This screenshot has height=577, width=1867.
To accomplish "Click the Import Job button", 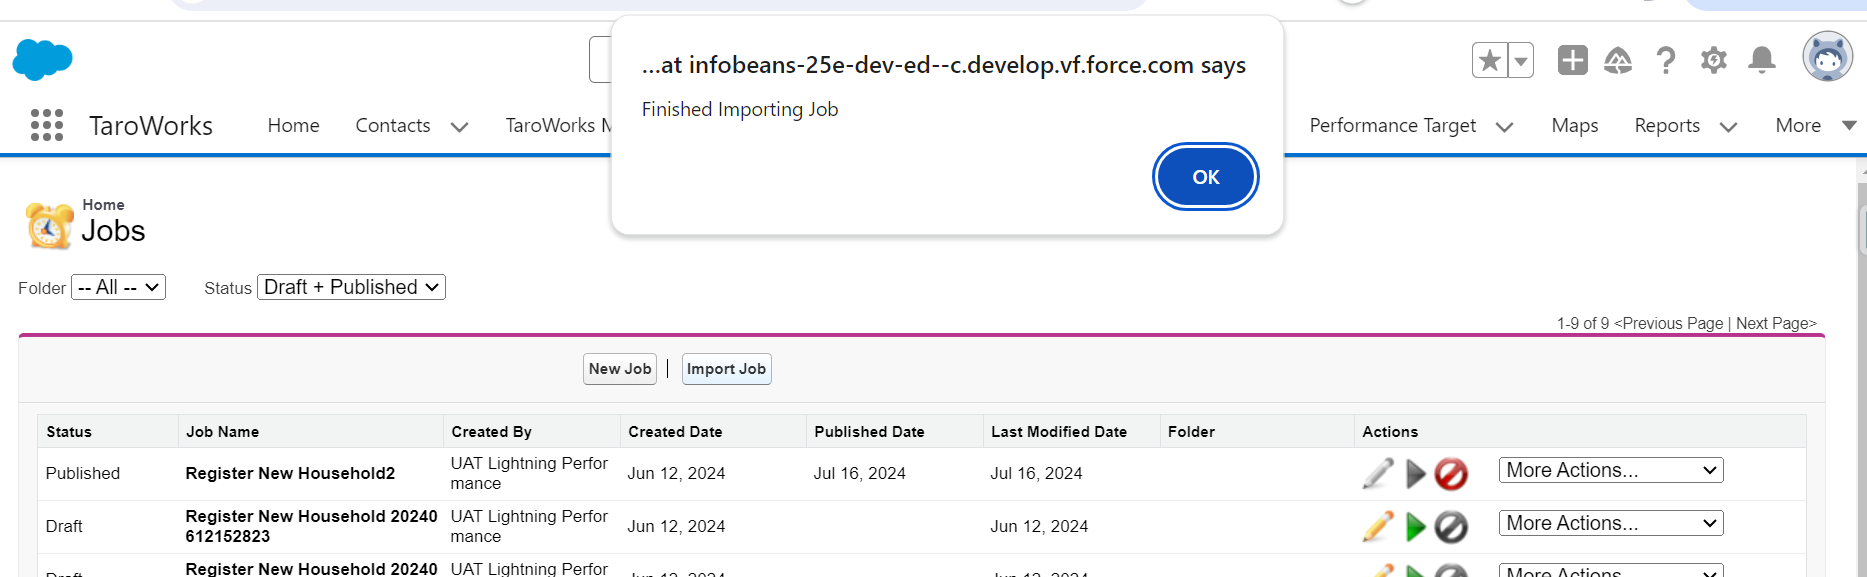I will (726, 369).
